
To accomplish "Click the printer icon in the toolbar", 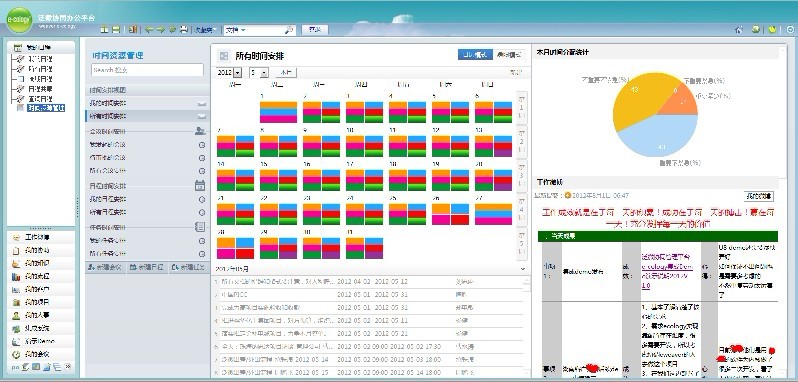I will click(x=184, y=30).
